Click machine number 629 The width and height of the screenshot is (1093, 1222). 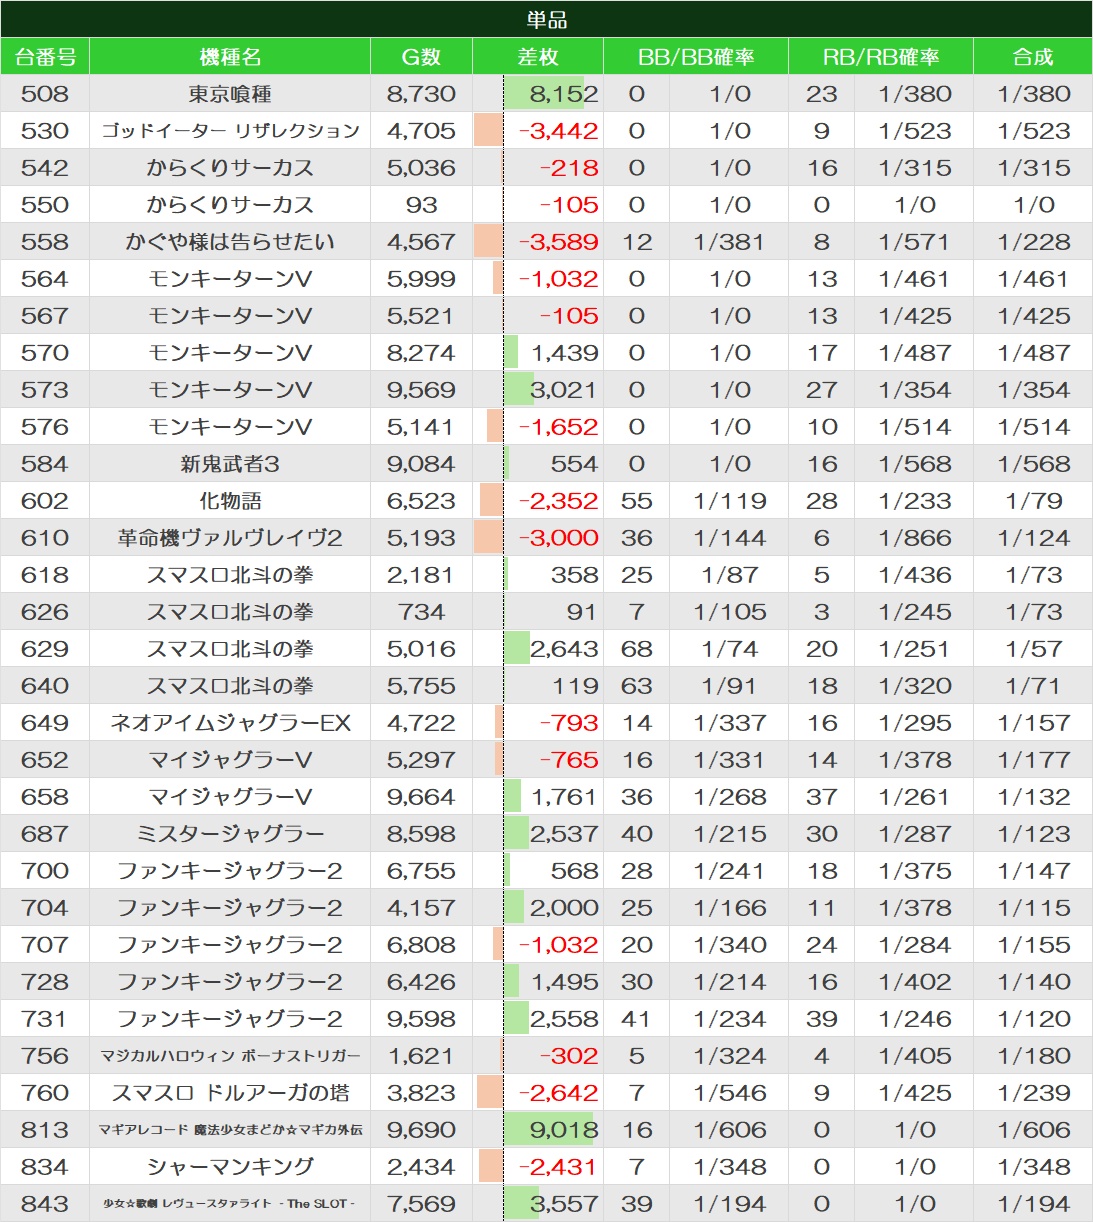coord(45,649)
